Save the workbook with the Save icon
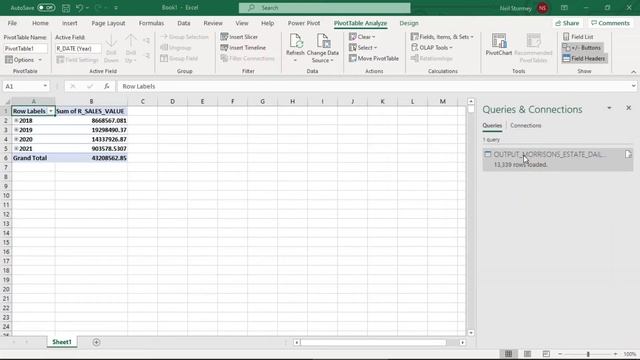640x360 pixels. coord(66,8)
